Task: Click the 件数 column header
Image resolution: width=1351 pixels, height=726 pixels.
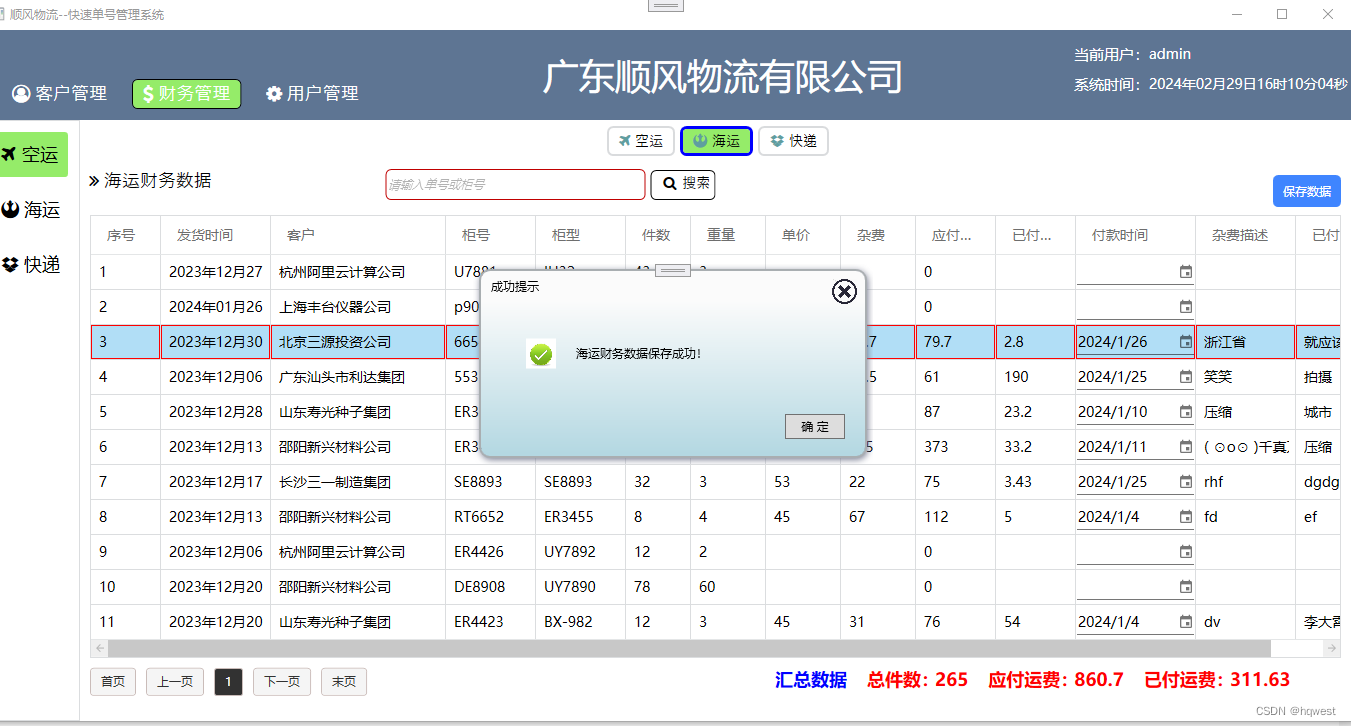Action: tap(658, 235)
